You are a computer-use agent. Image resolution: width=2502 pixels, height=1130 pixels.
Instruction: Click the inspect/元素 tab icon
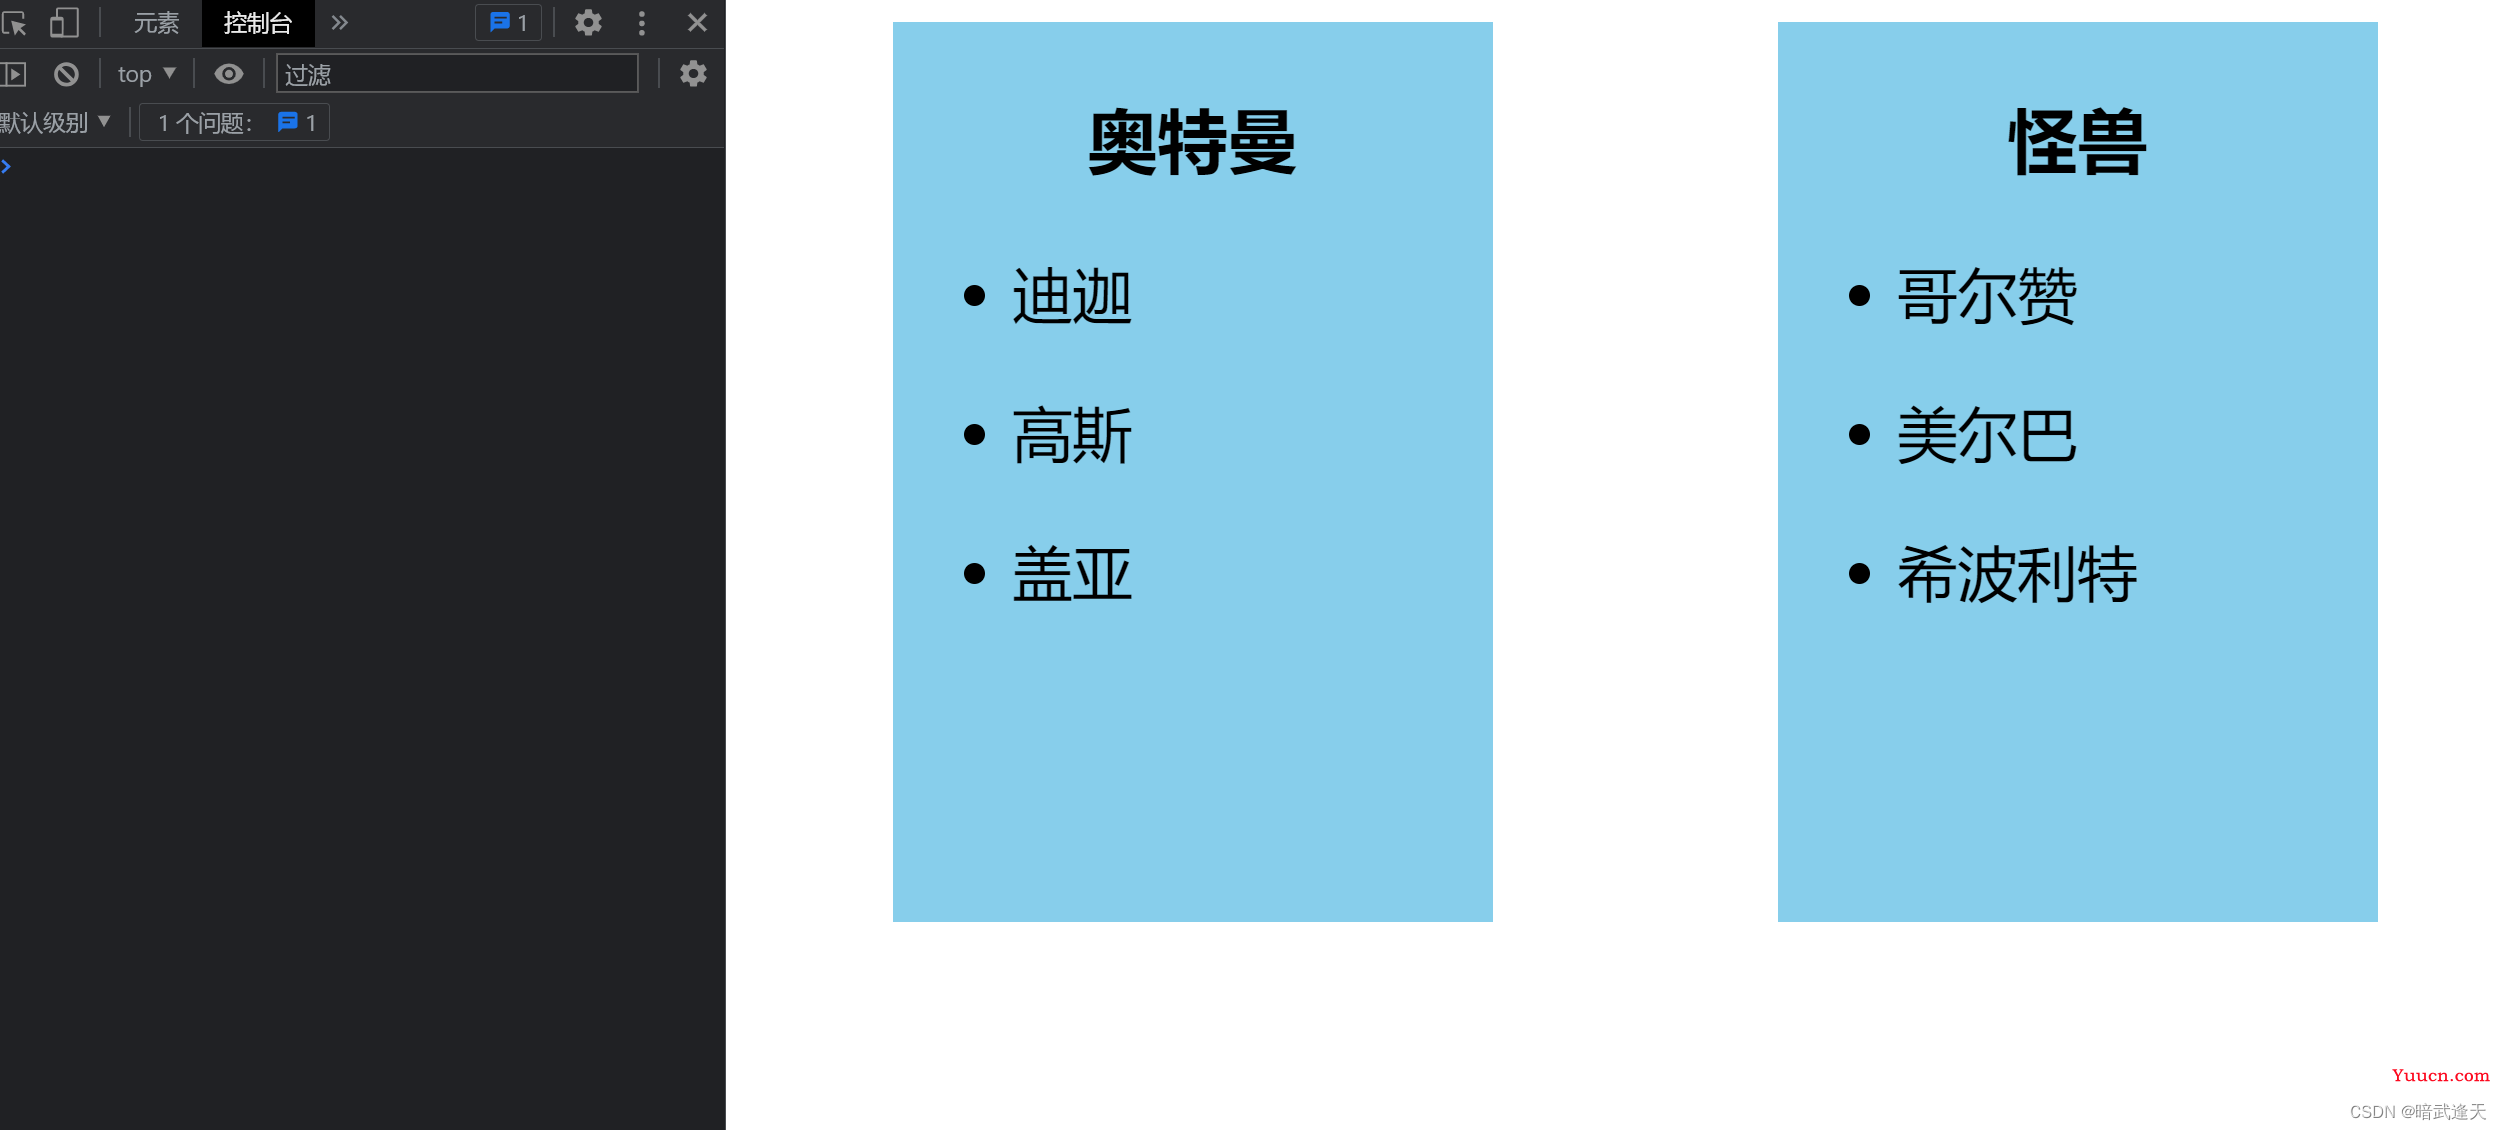pos(156,24)
